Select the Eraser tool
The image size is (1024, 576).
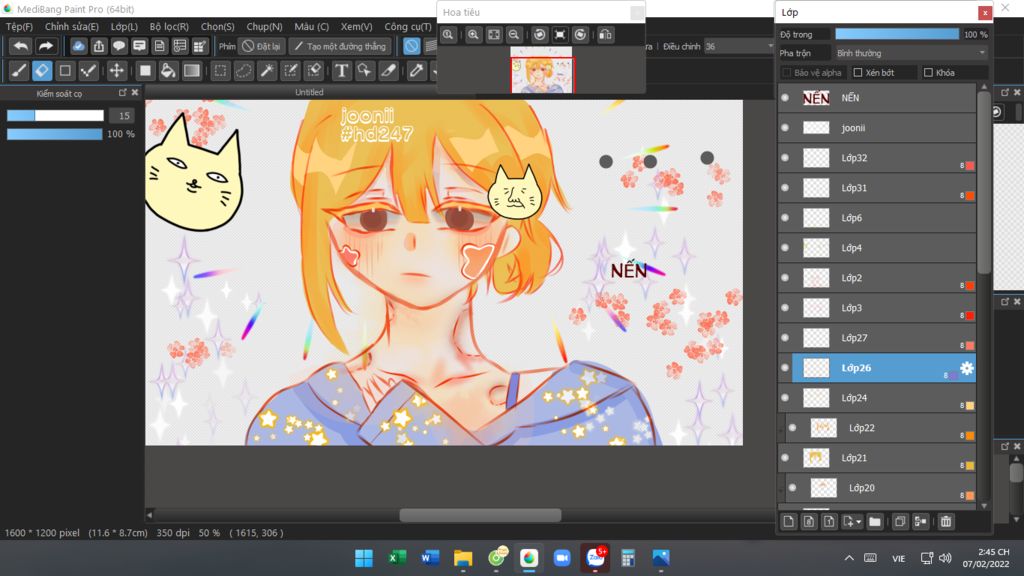42,71
